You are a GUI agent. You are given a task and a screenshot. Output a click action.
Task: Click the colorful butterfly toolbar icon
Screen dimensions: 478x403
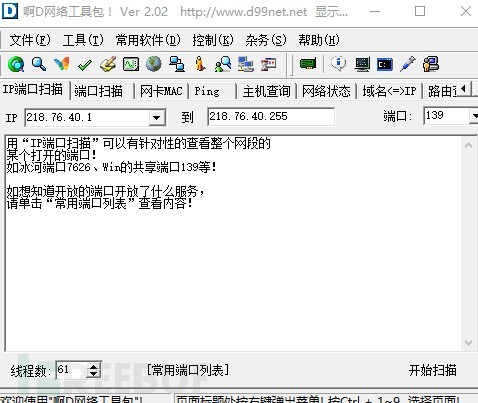[x=62, y=64]
